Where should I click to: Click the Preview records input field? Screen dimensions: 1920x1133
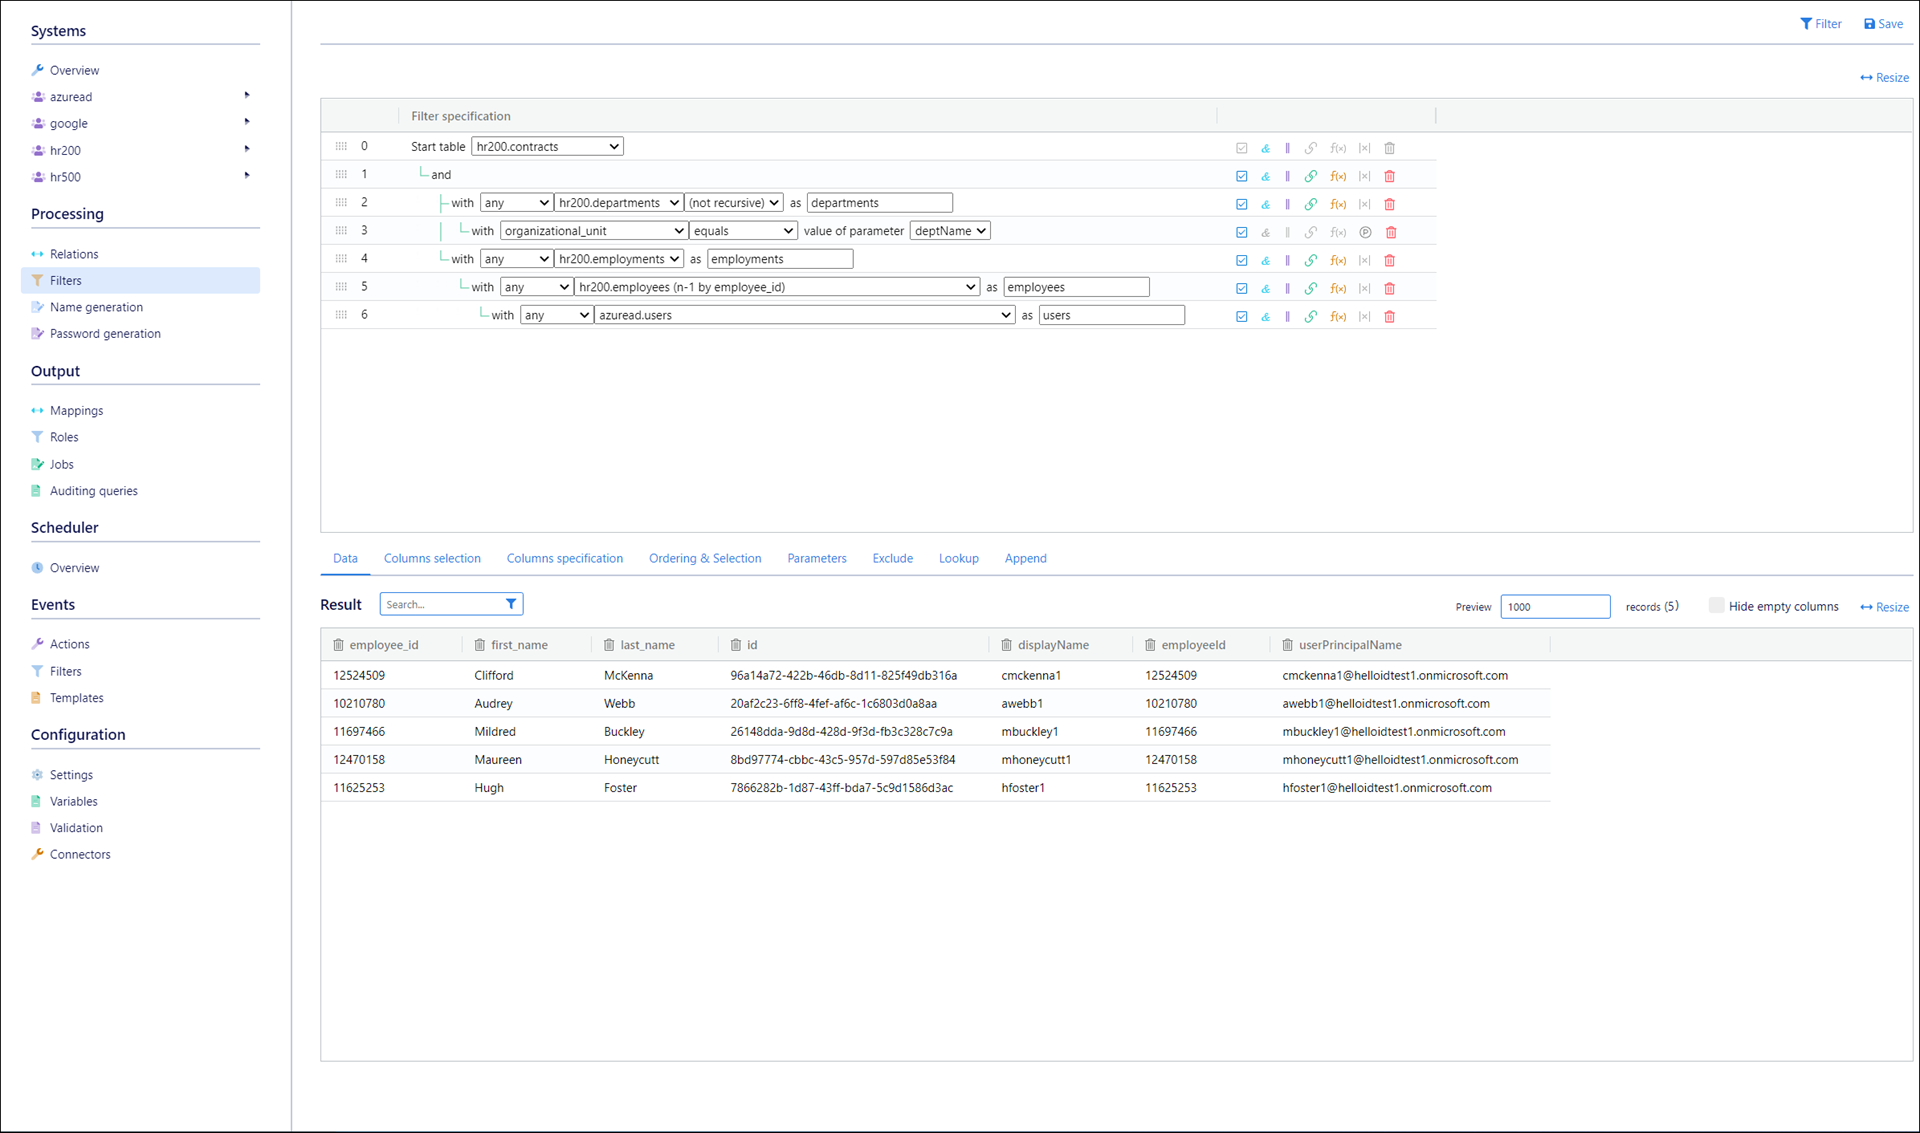pos(1554,606)
